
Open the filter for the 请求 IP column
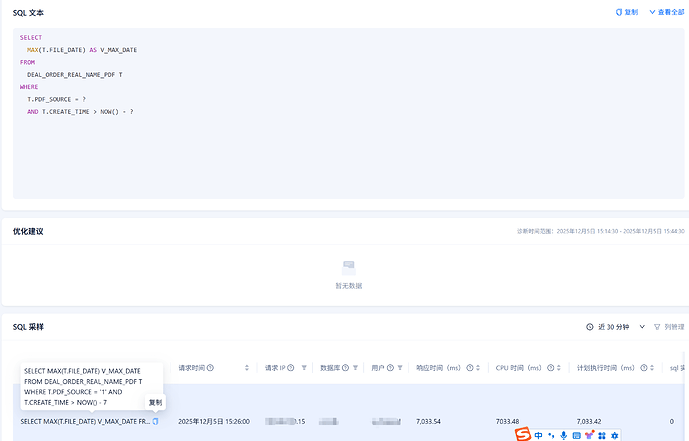(304, 368)
